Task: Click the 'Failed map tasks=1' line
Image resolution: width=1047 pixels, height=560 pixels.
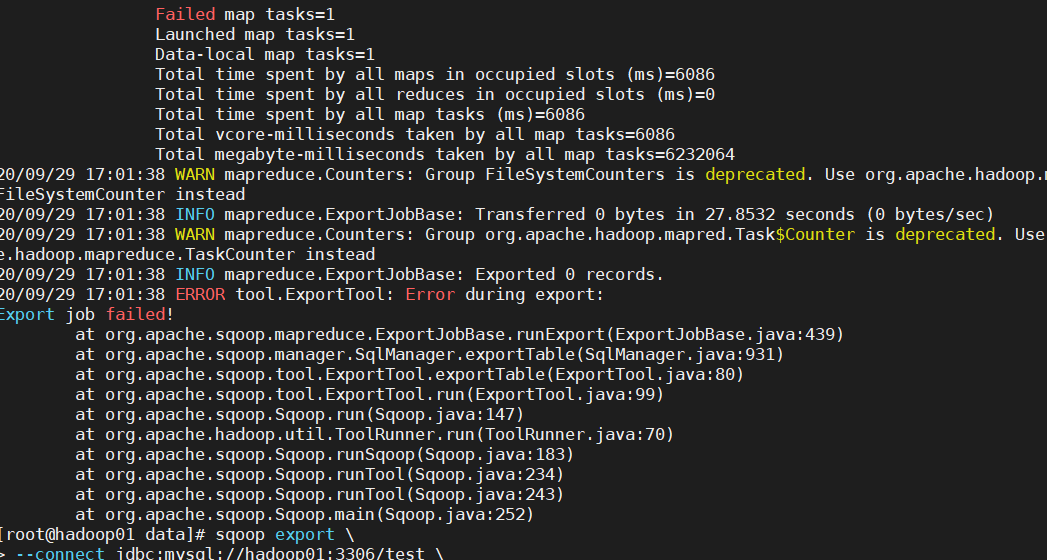Action: (245, 14)
